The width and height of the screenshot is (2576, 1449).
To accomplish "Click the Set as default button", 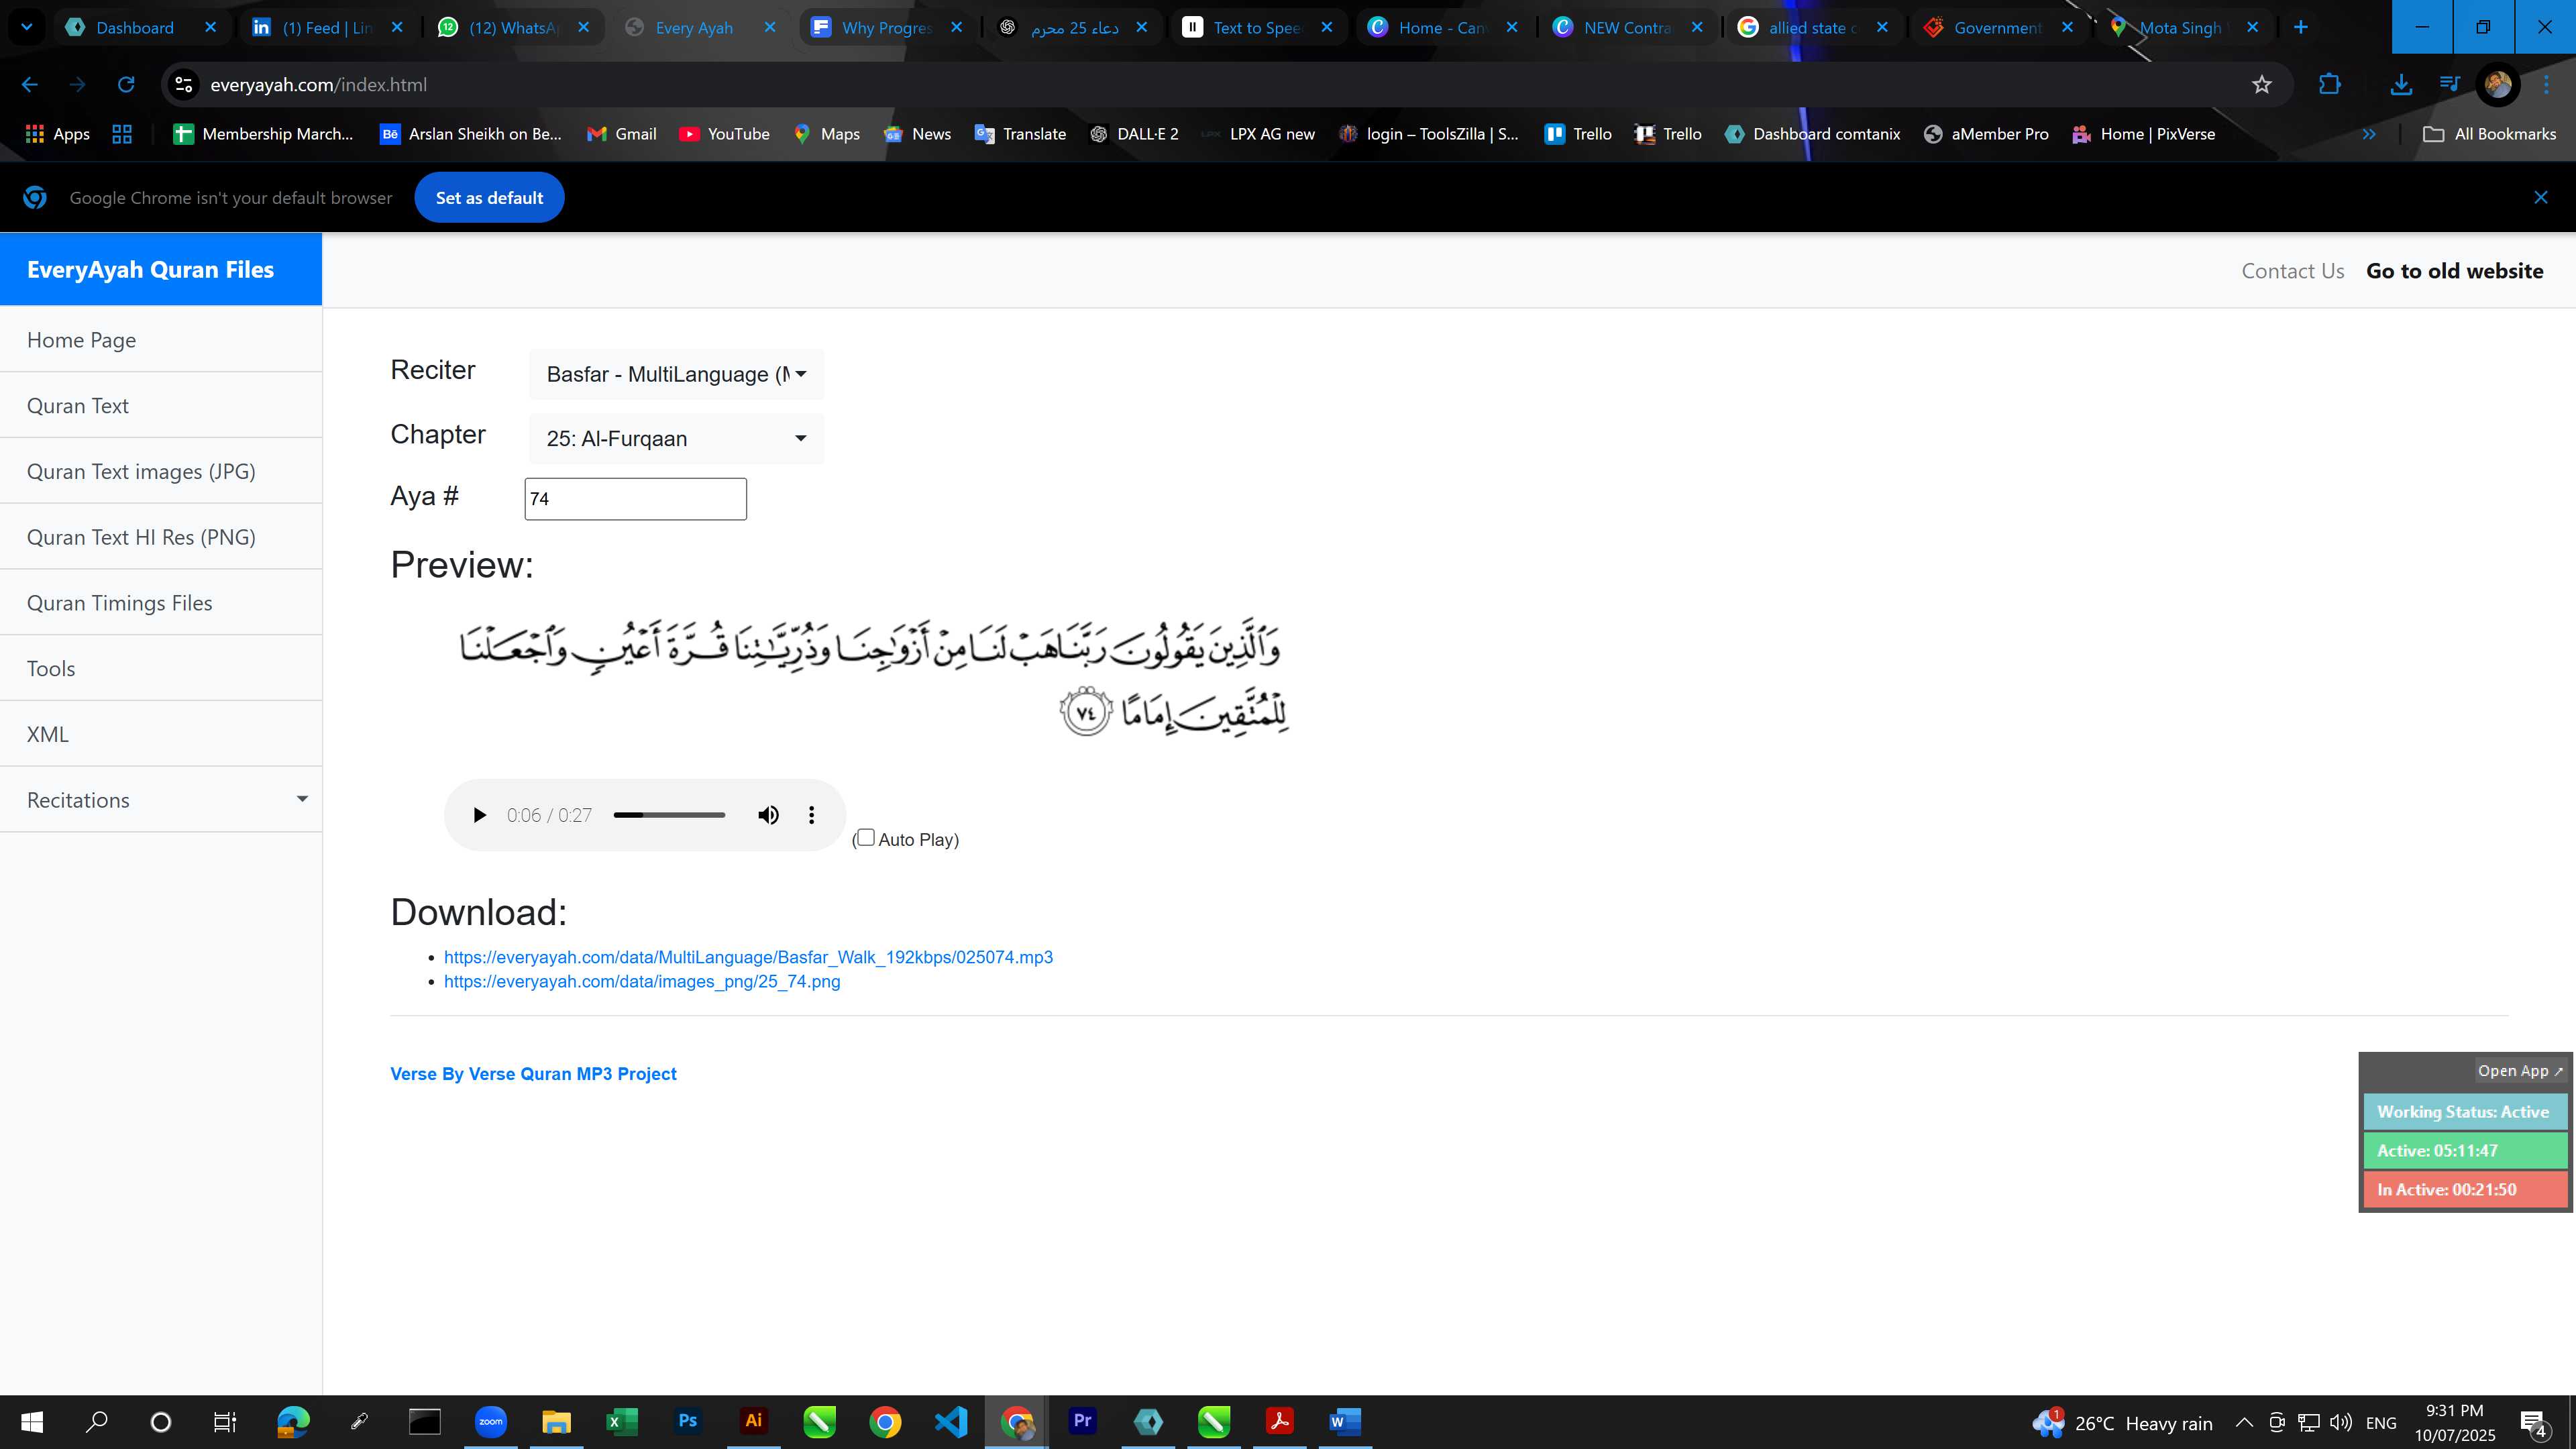I will [489, 198].
